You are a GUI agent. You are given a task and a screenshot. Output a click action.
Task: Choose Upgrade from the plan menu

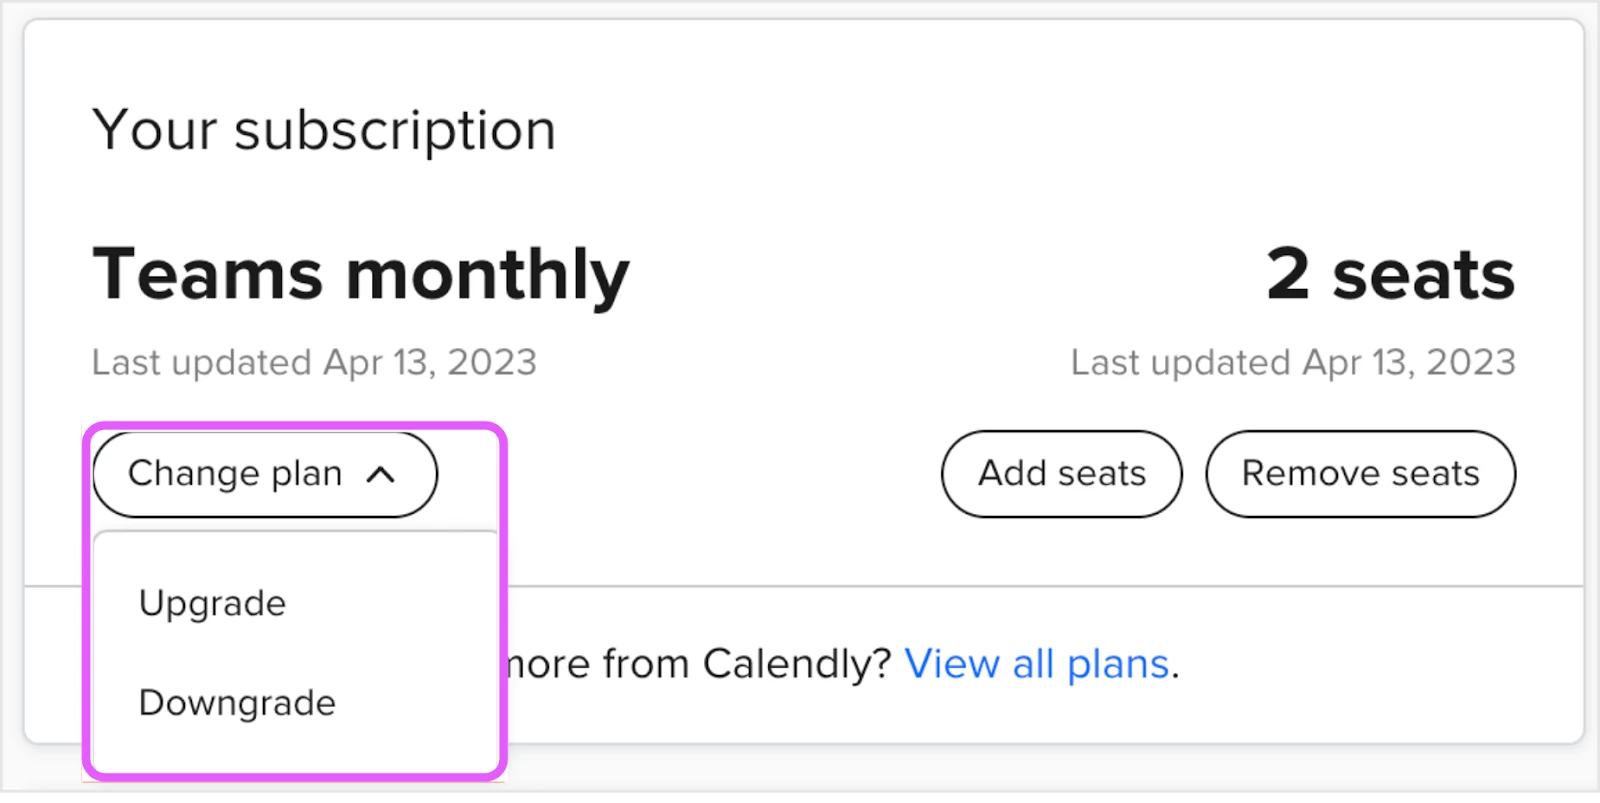pos(212,605)
